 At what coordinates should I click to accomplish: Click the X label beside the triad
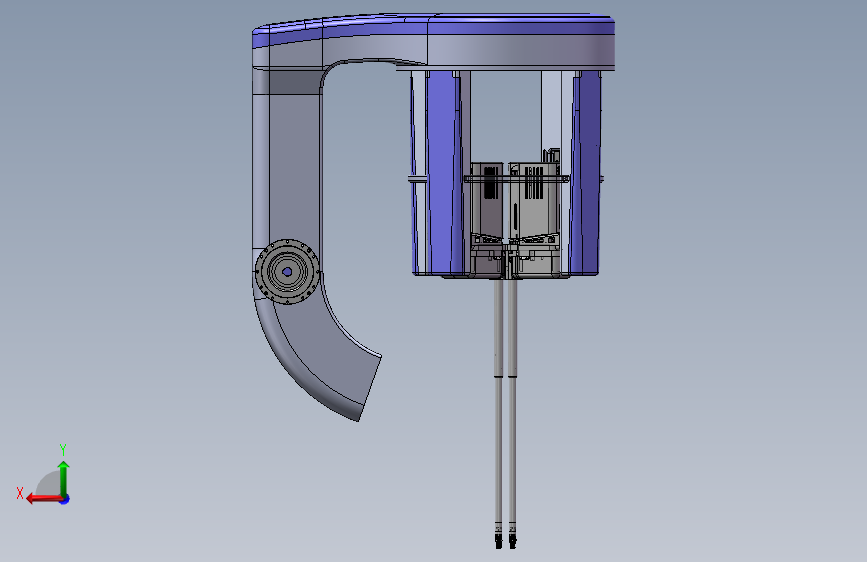[x=20, y=493]
